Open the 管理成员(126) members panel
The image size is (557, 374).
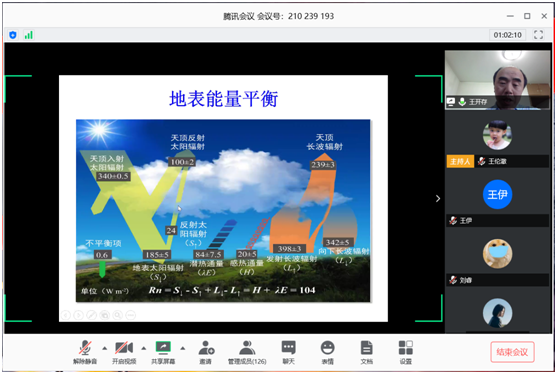pos(247,352)
